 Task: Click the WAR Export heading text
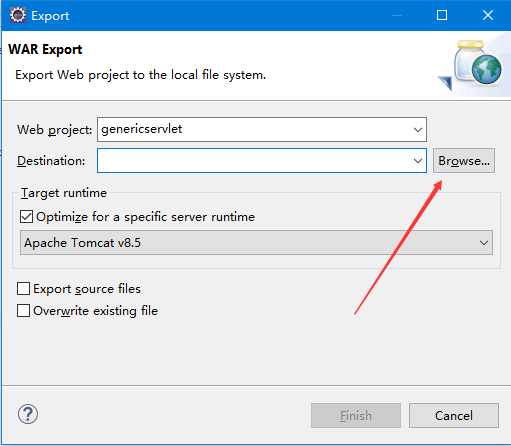click(x=45, y=50)
